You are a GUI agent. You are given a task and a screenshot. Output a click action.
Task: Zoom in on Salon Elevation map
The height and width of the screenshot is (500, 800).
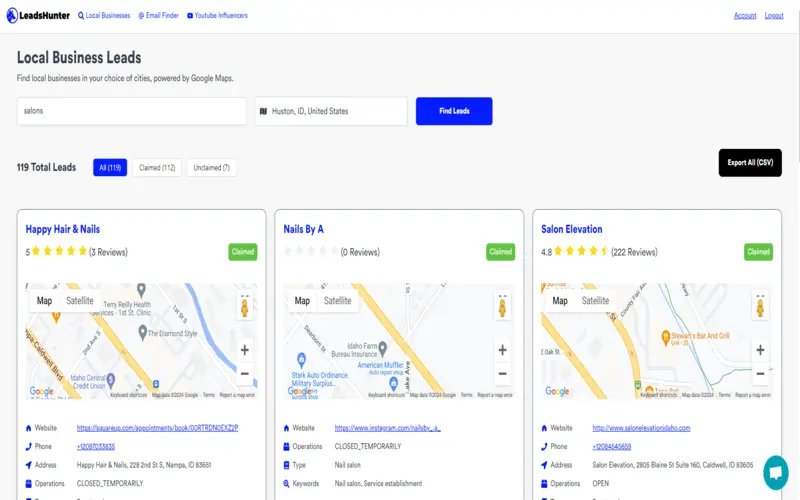tap(760, 350)
